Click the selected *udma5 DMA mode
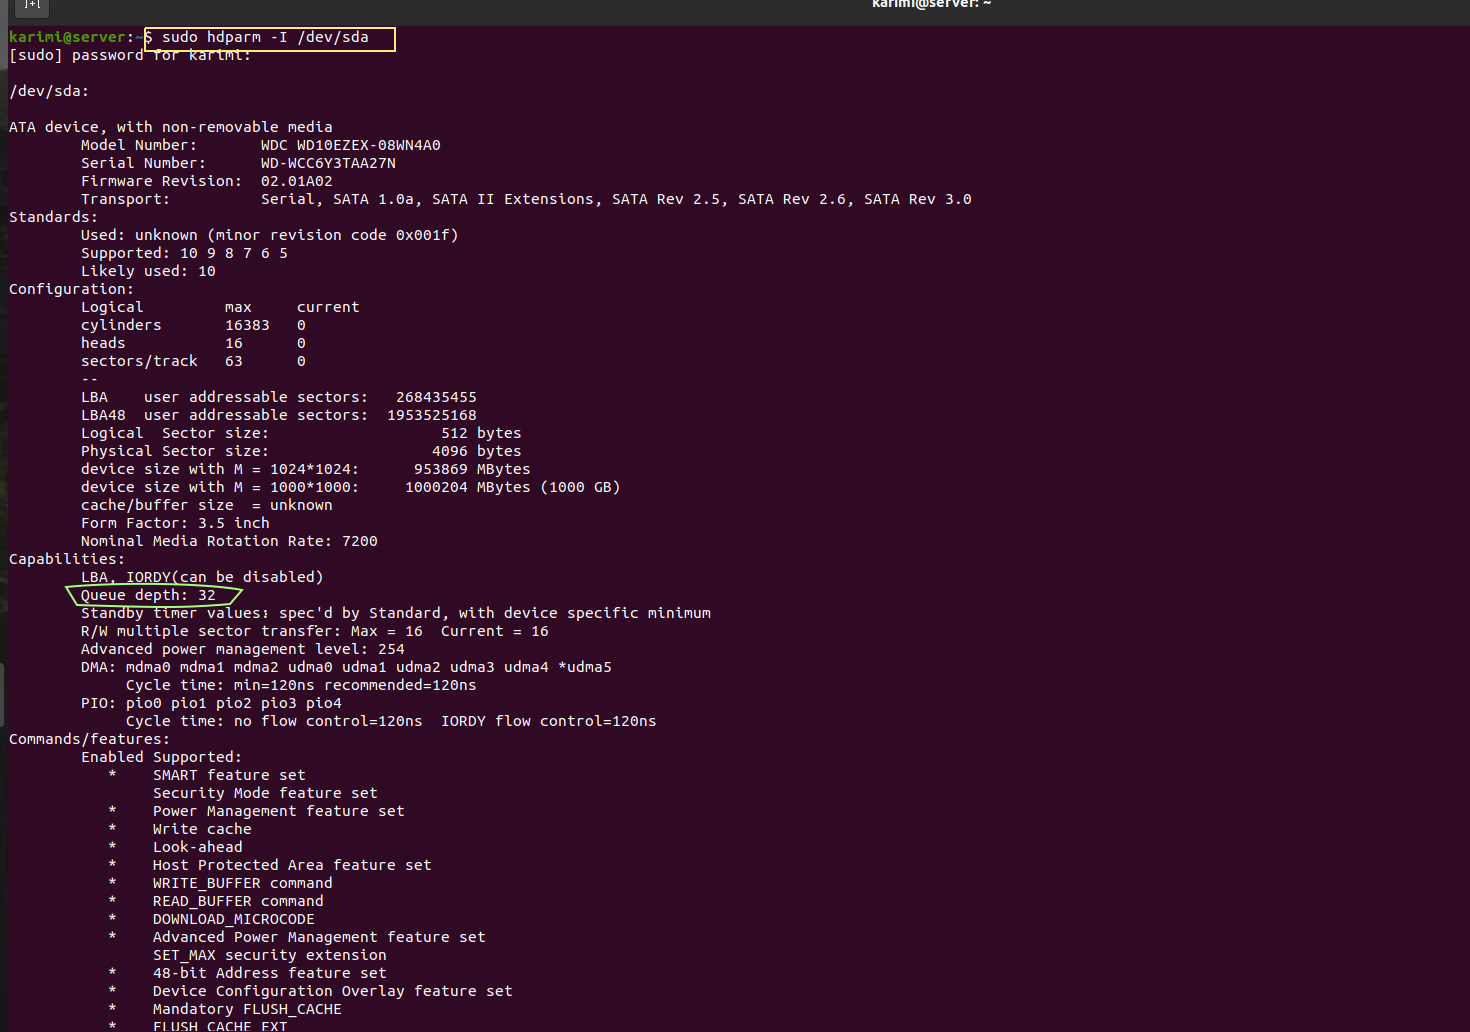Image resolution: width=1470 pixels, height=1032 pixels. pyautogui.click(x=585, y=668)
